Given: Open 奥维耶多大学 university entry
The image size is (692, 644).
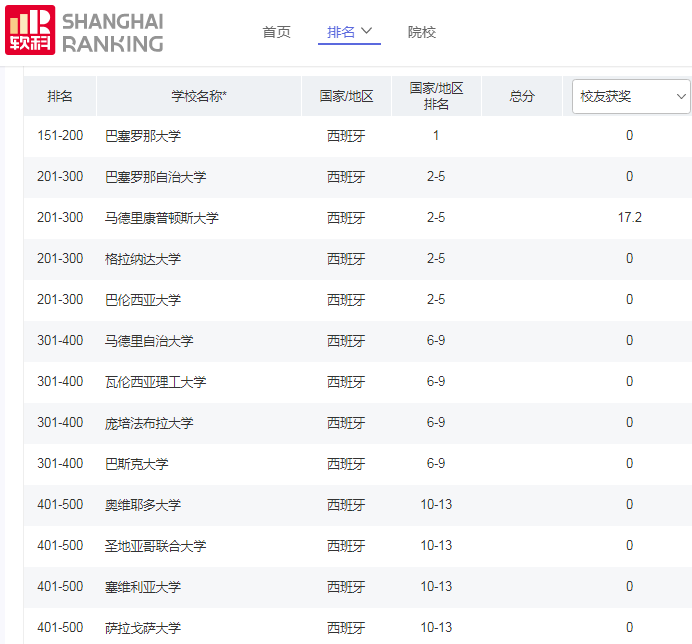Looking at the screenshot, I should [x=143, y=505].
